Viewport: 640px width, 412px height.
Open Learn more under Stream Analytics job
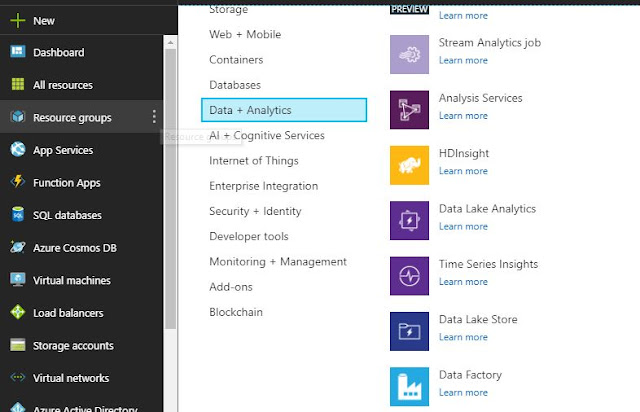coord(463,60)
